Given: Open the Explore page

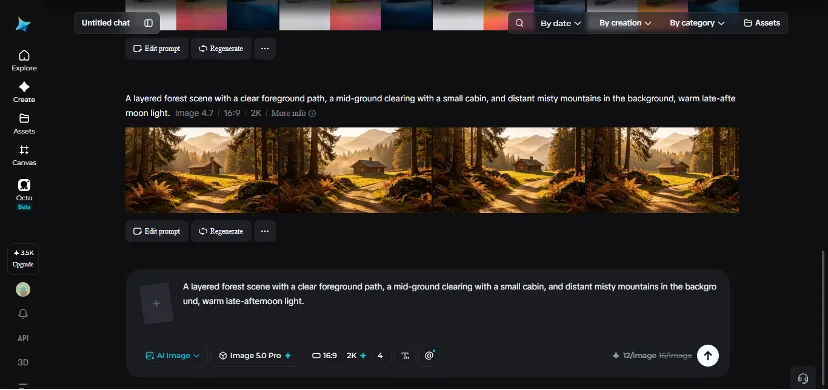Looking at the screenshot, I should coord(24,60).
